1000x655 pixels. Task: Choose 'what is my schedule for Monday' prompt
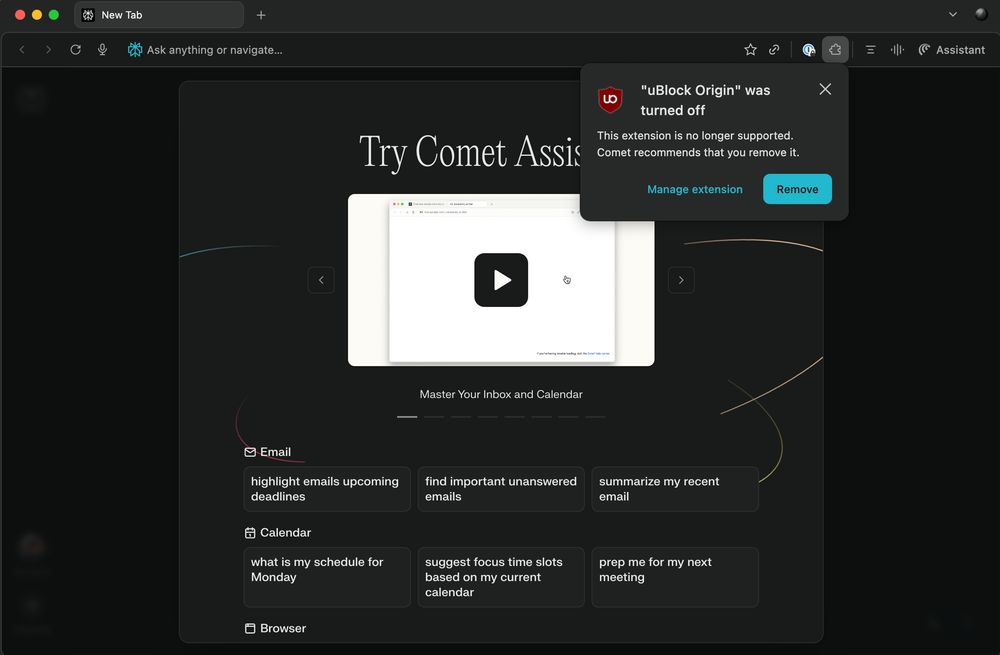pyautogui.click(x=327, y=577)
